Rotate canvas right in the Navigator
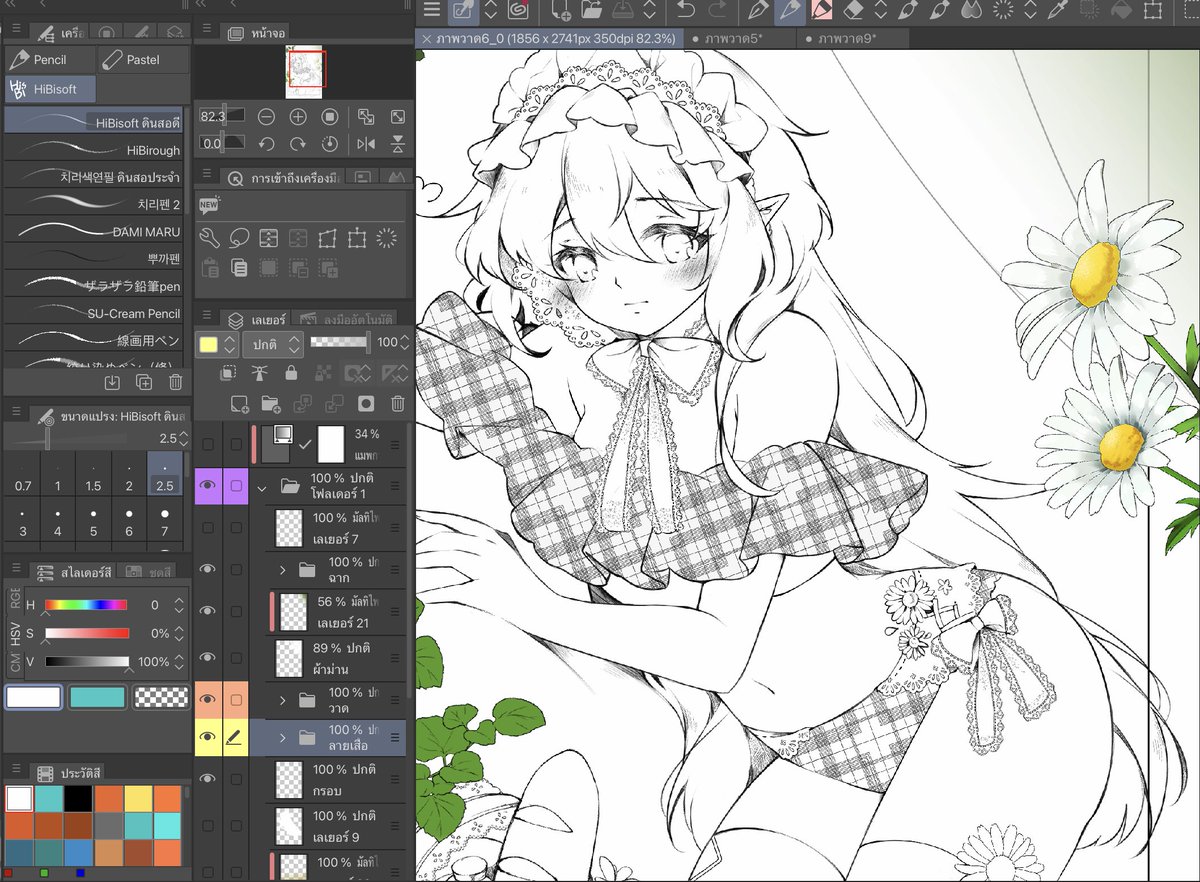Screen dimensions: 1200x882 click(x=298, y=143)
